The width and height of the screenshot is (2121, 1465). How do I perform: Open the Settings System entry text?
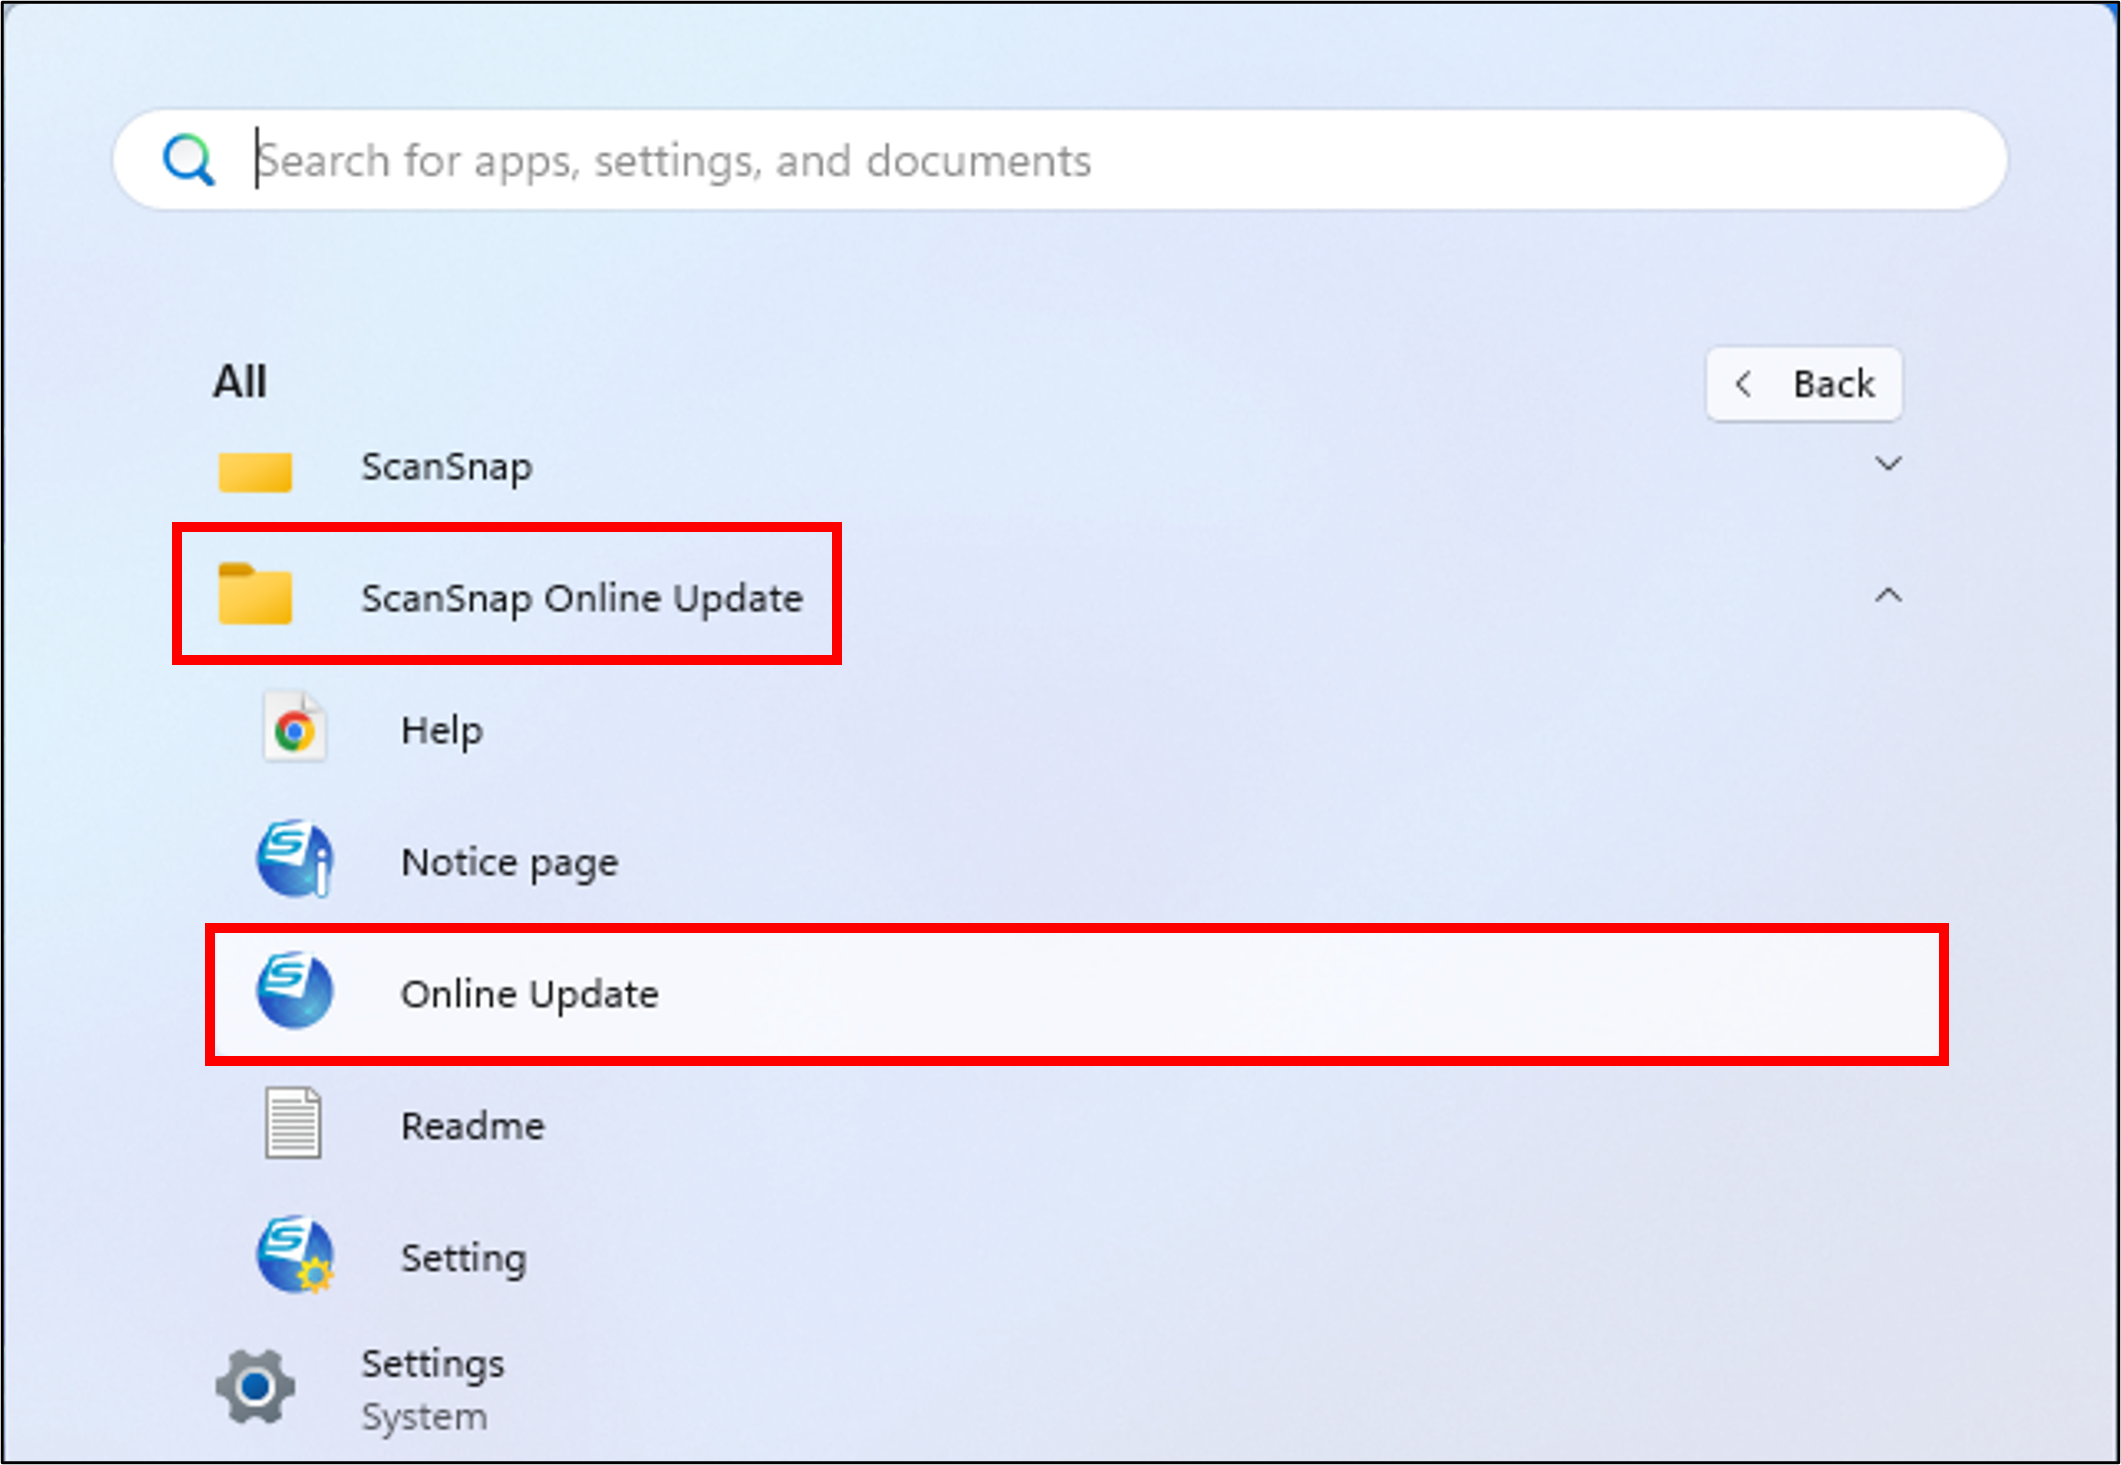pos(433,1390)
